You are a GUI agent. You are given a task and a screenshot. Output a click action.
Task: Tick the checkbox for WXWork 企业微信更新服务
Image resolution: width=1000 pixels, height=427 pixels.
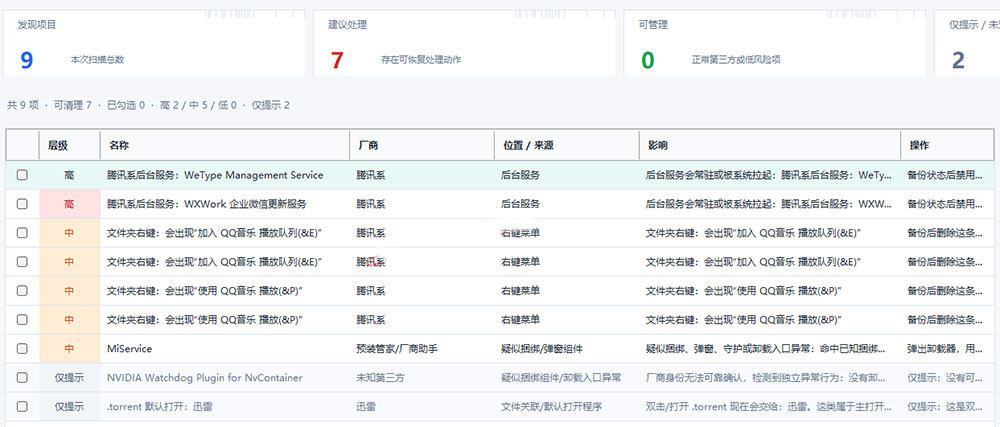coord(22,204)
